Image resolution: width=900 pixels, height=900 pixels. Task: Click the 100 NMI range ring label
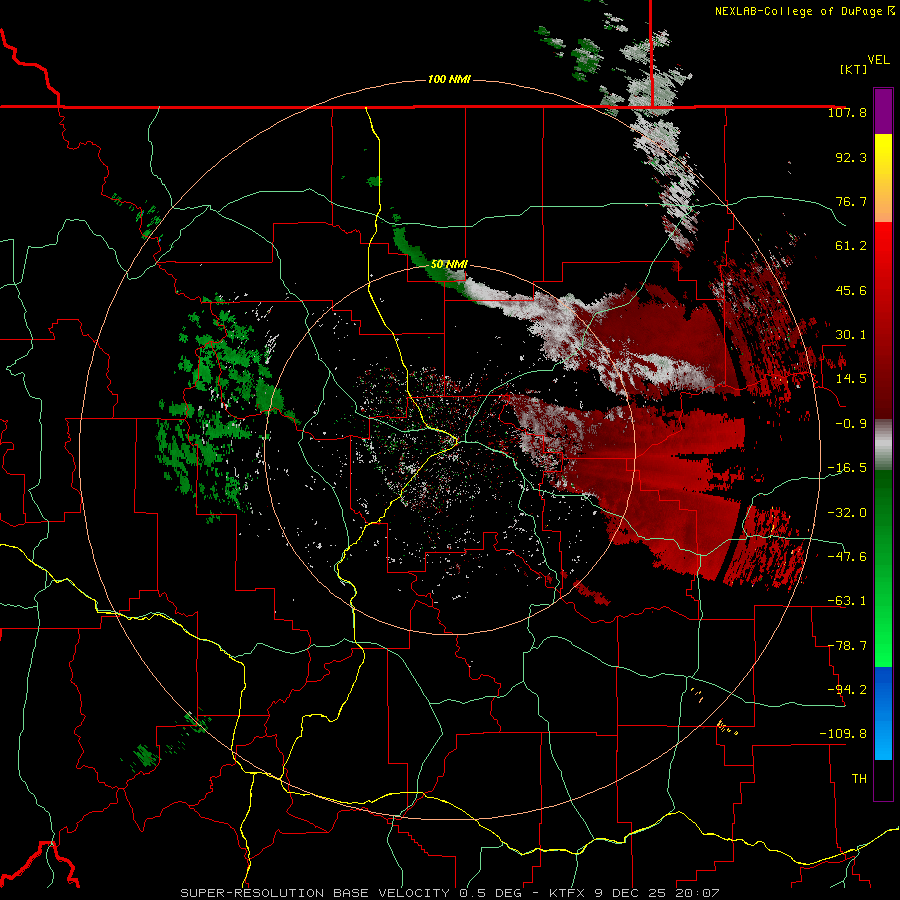(449, 79)
